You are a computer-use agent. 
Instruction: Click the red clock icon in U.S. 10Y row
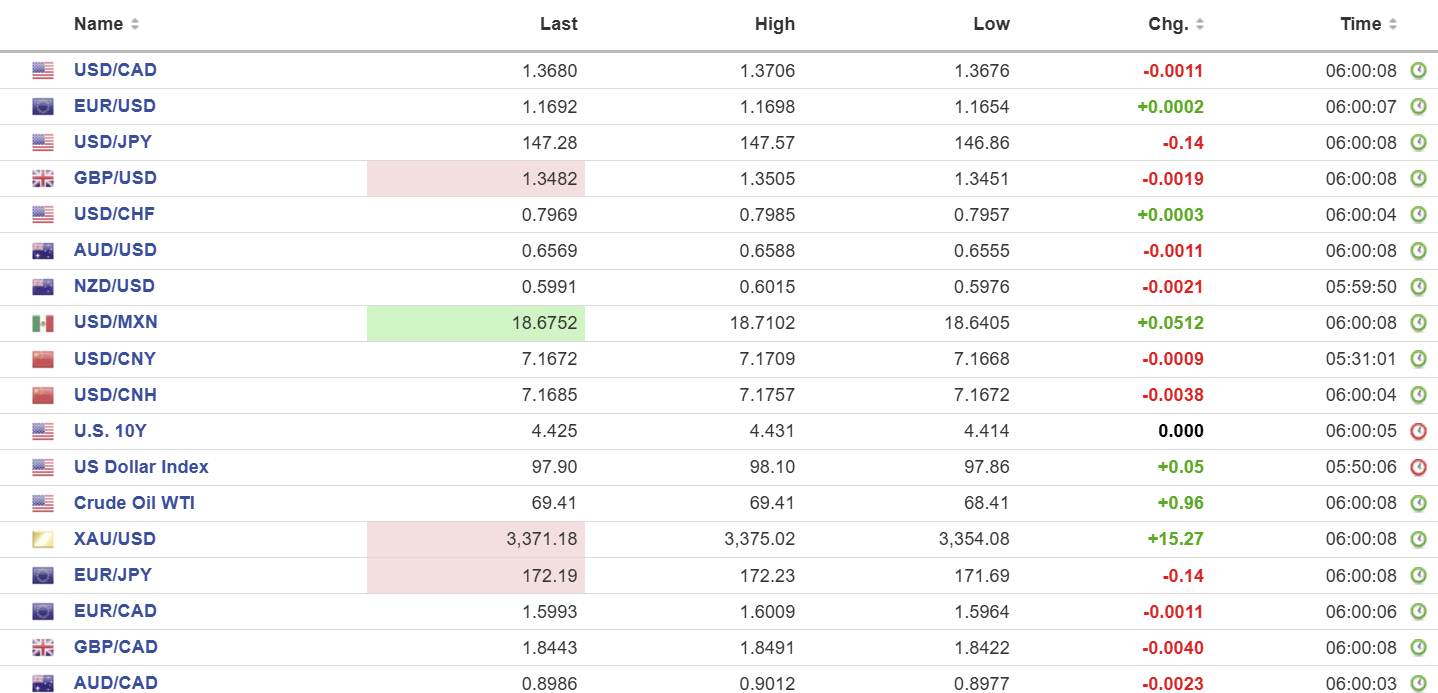pyautogui.click(x=1418, y=431)
